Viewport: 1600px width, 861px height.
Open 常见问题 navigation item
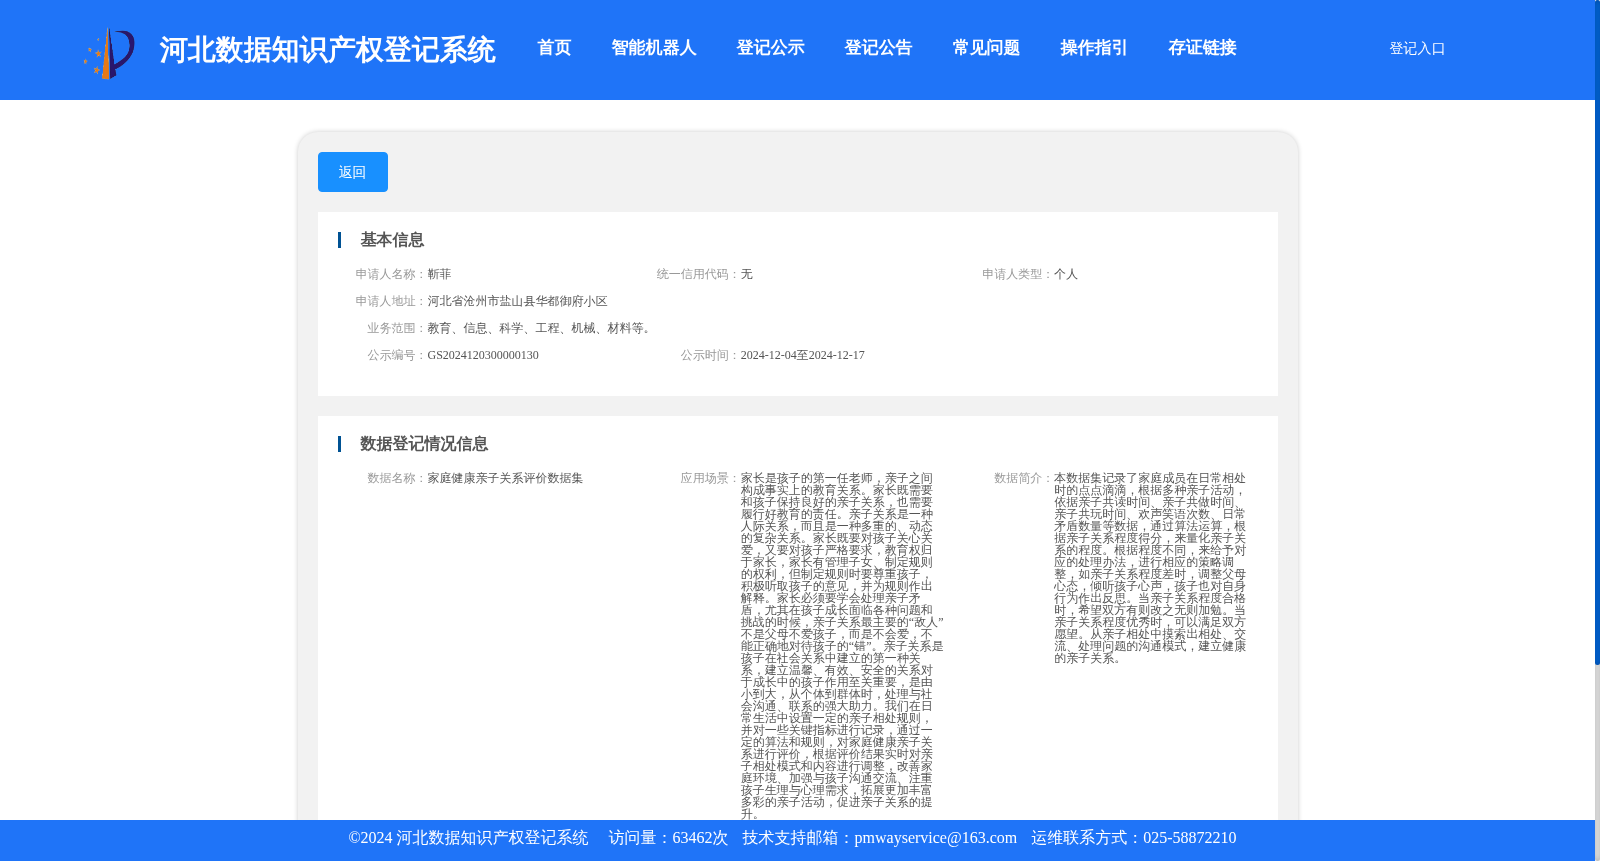coord(986,48)
